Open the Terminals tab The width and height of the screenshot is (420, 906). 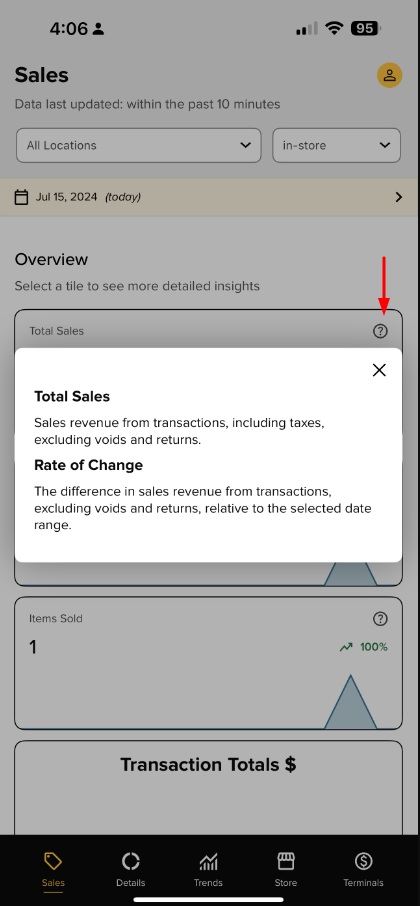coord(363,870)
